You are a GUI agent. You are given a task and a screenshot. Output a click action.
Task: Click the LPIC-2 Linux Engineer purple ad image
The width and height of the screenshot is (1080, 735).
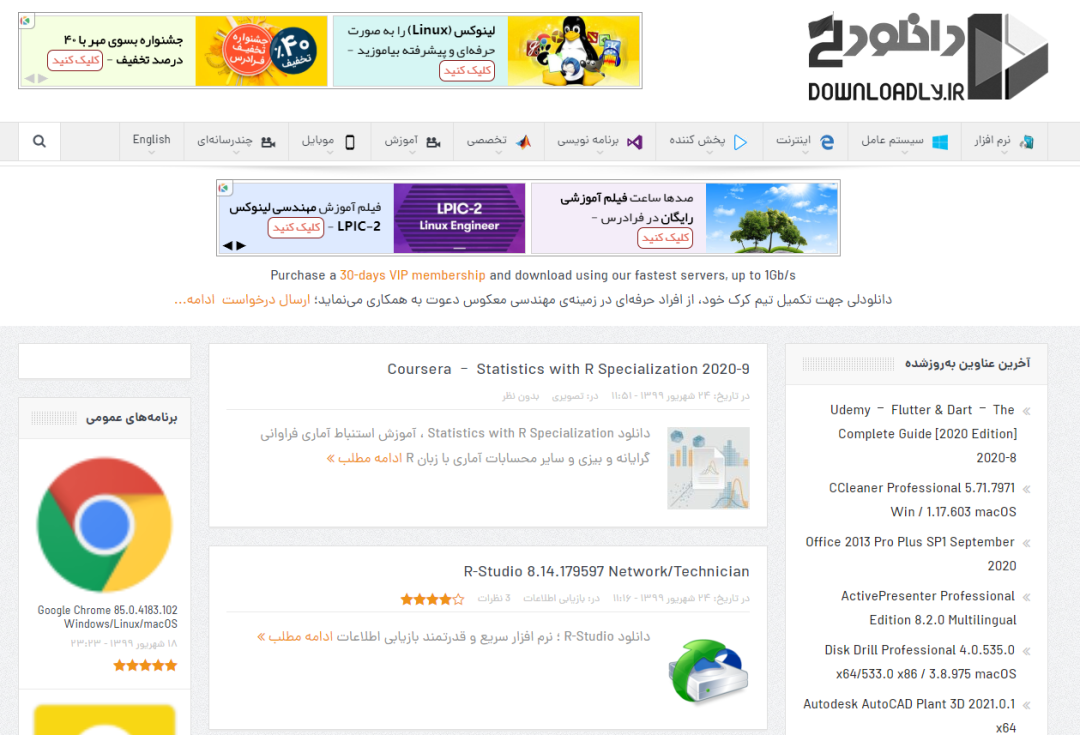tap(459, 218)
